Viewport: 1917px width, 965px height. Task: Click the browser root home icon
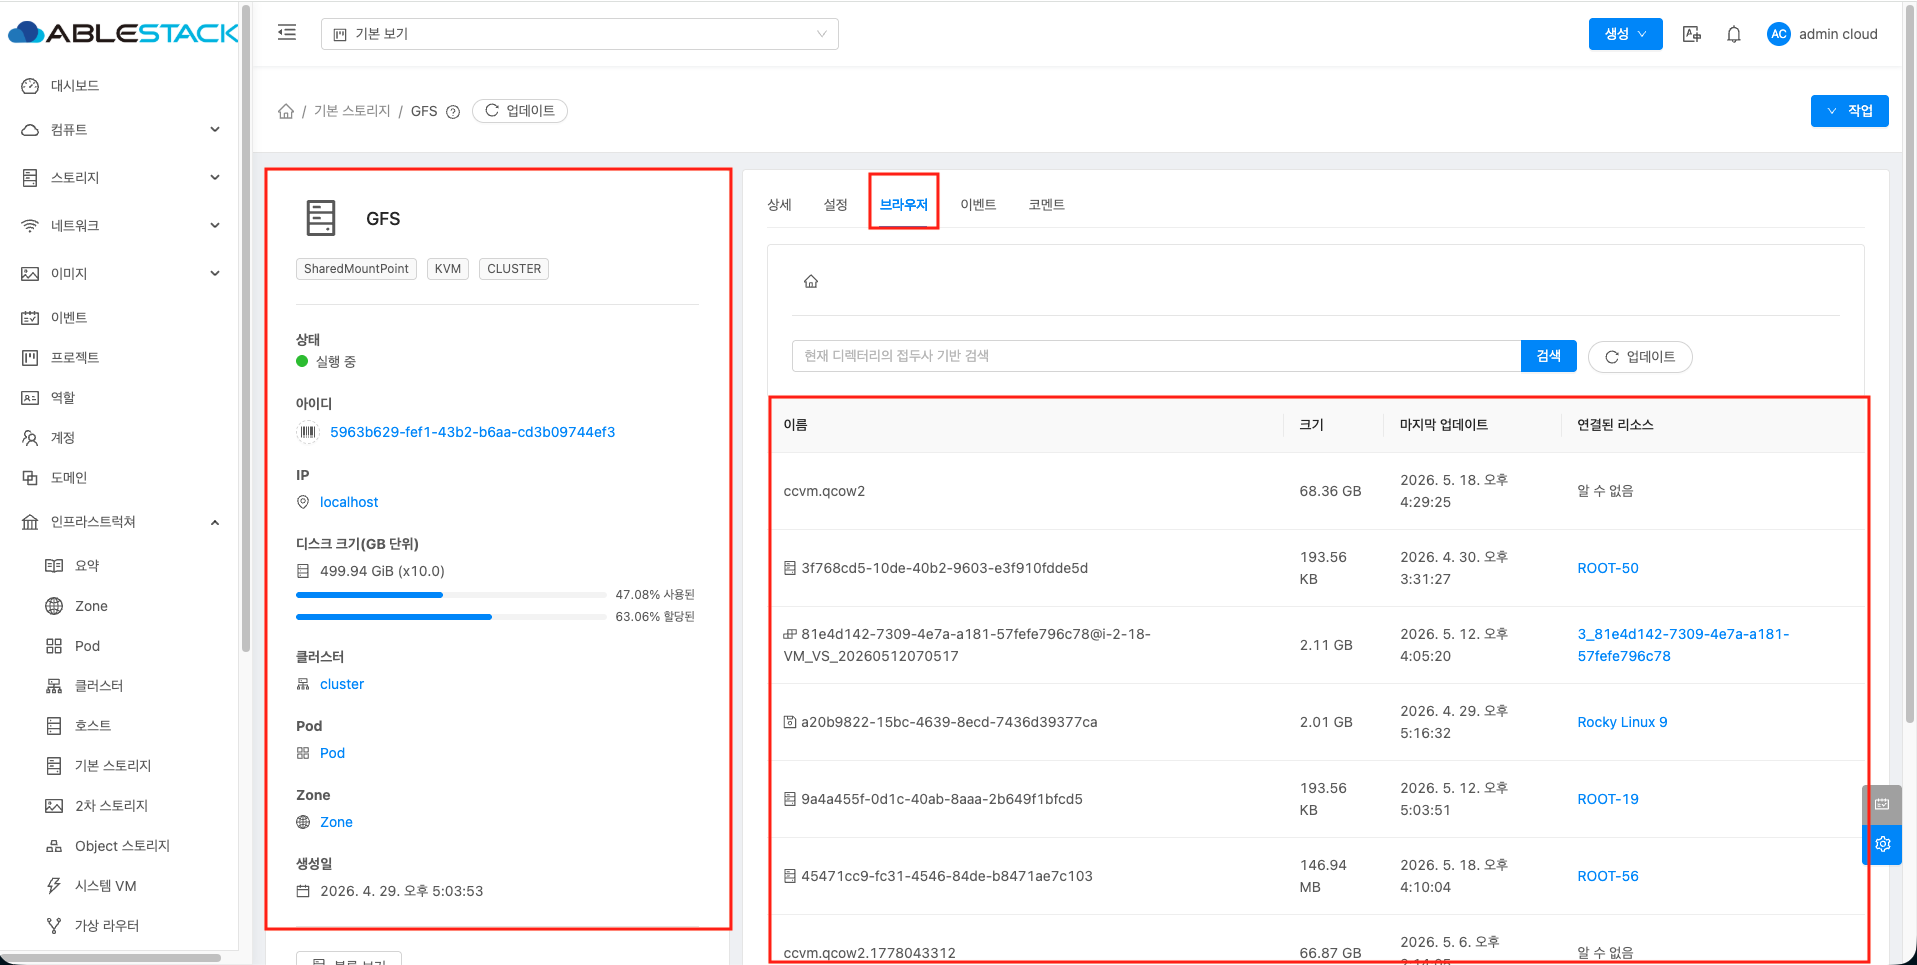coord(811,281)
